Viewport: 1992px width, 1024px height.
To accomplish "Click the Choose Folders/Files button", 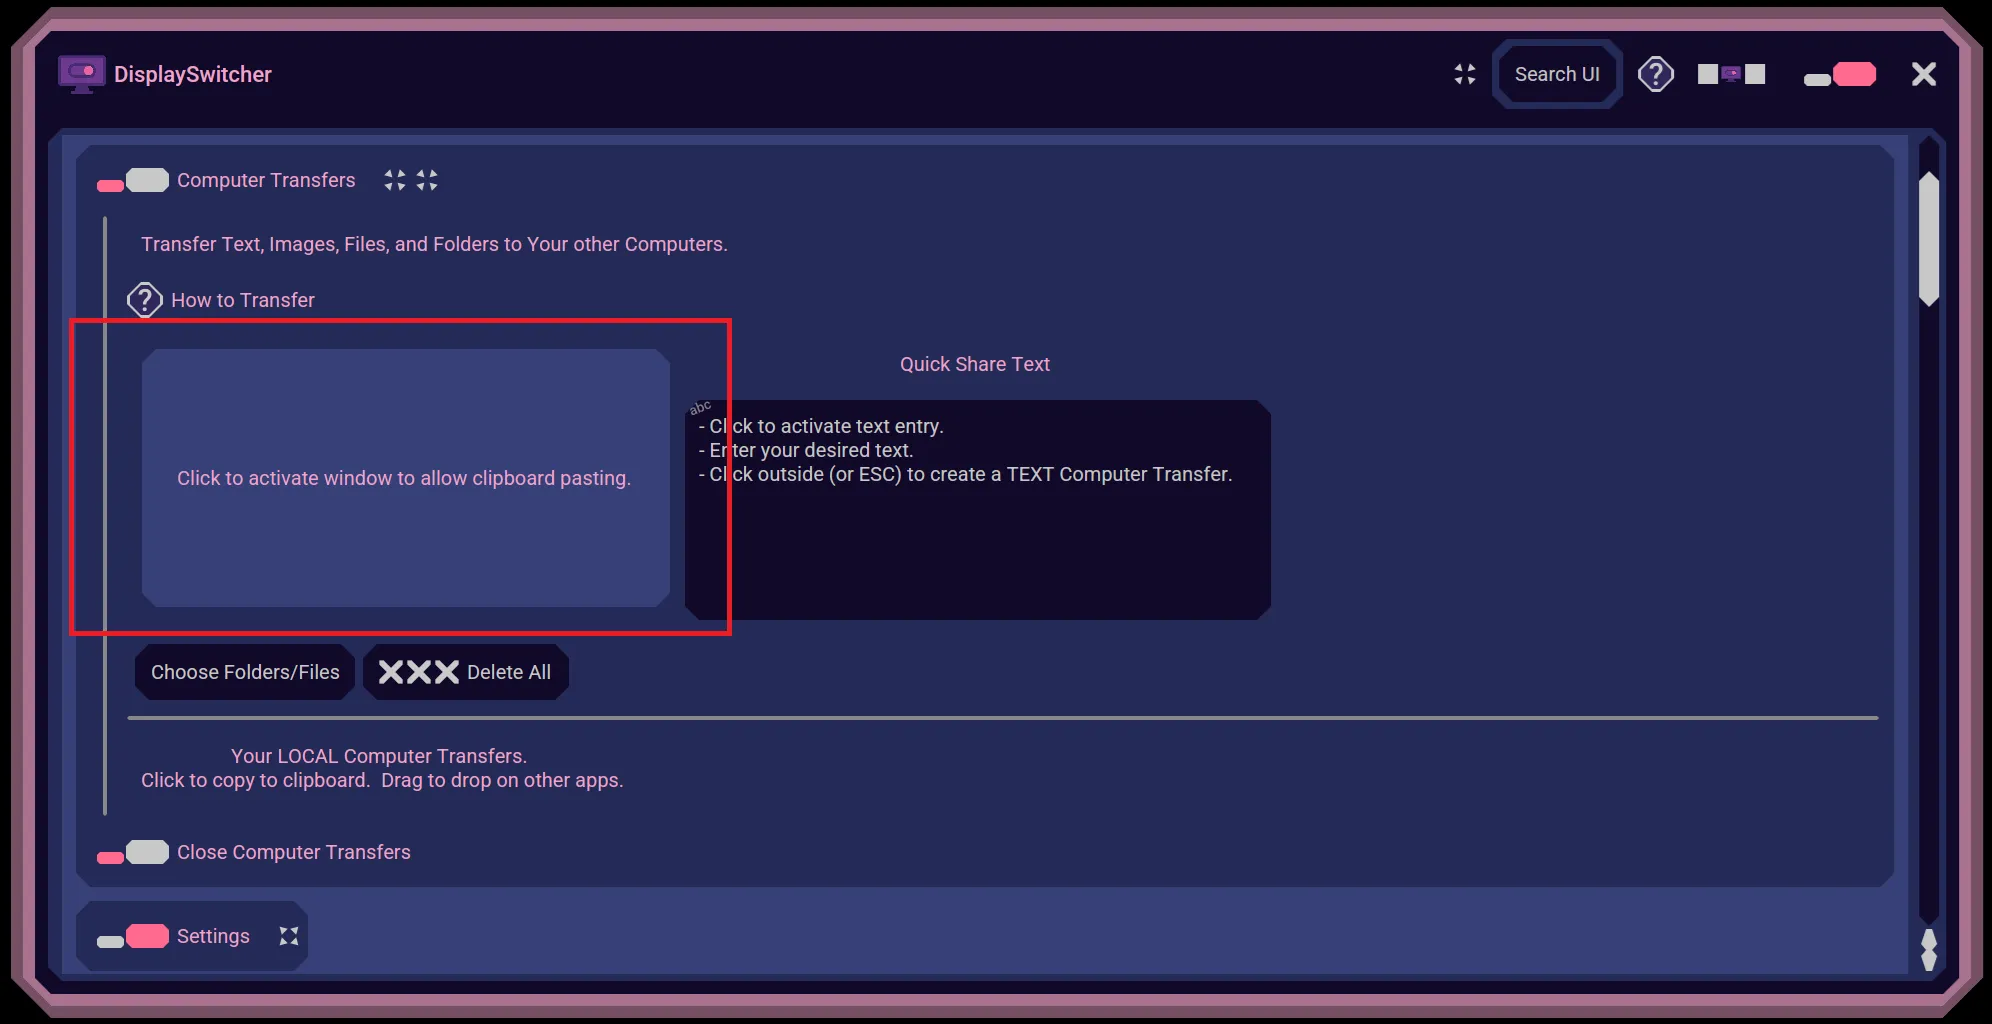I will [245, 672].
